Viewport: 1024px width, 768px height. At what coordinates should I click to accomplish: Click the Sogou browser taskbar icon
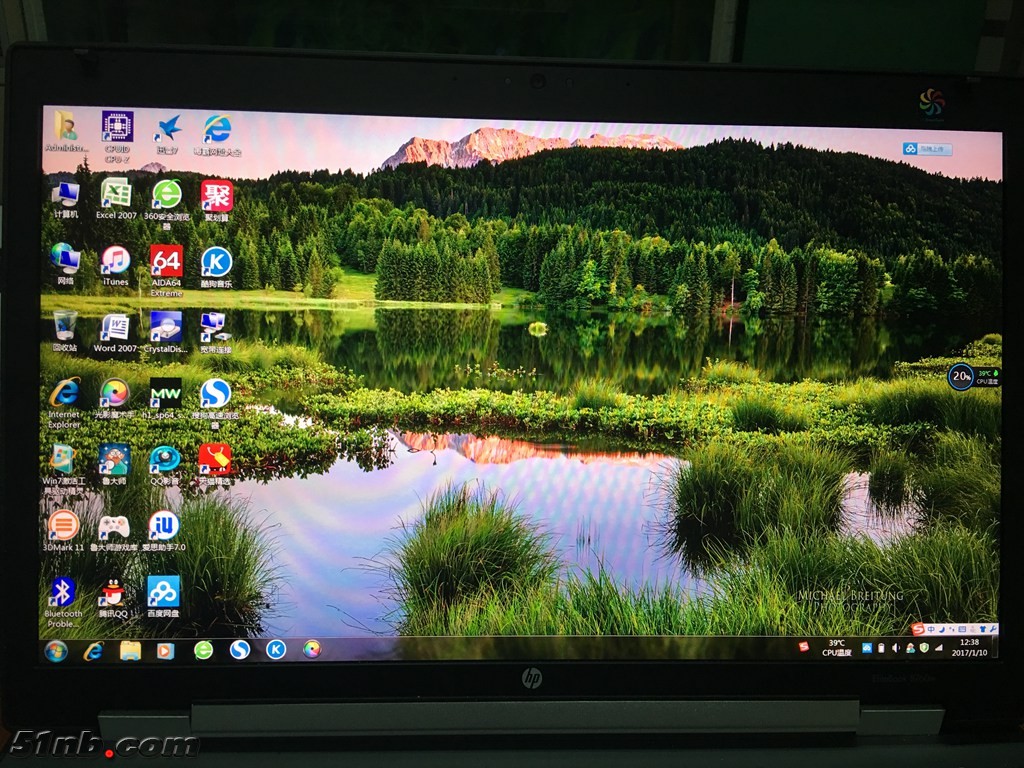239,650
